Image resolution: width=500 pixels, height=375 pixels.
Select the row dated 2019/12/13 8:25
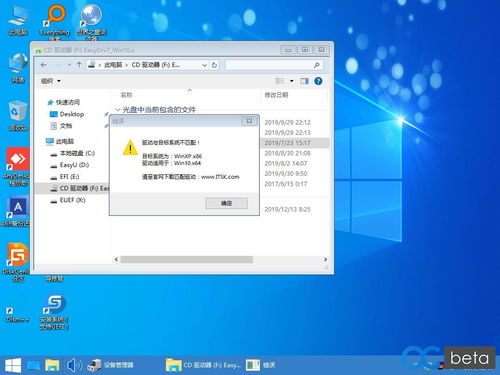(x=287, y=209)
